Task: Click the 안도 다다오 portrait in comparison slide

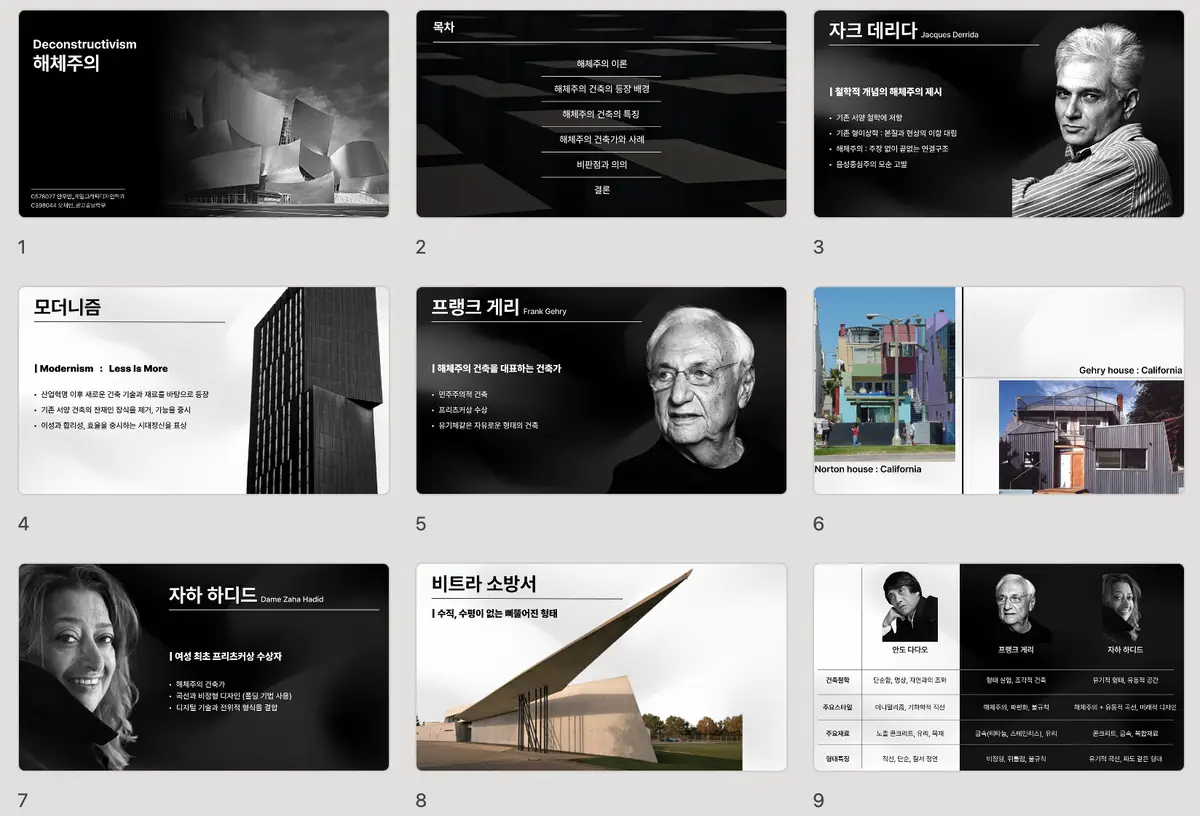Action: pos(910,606)
